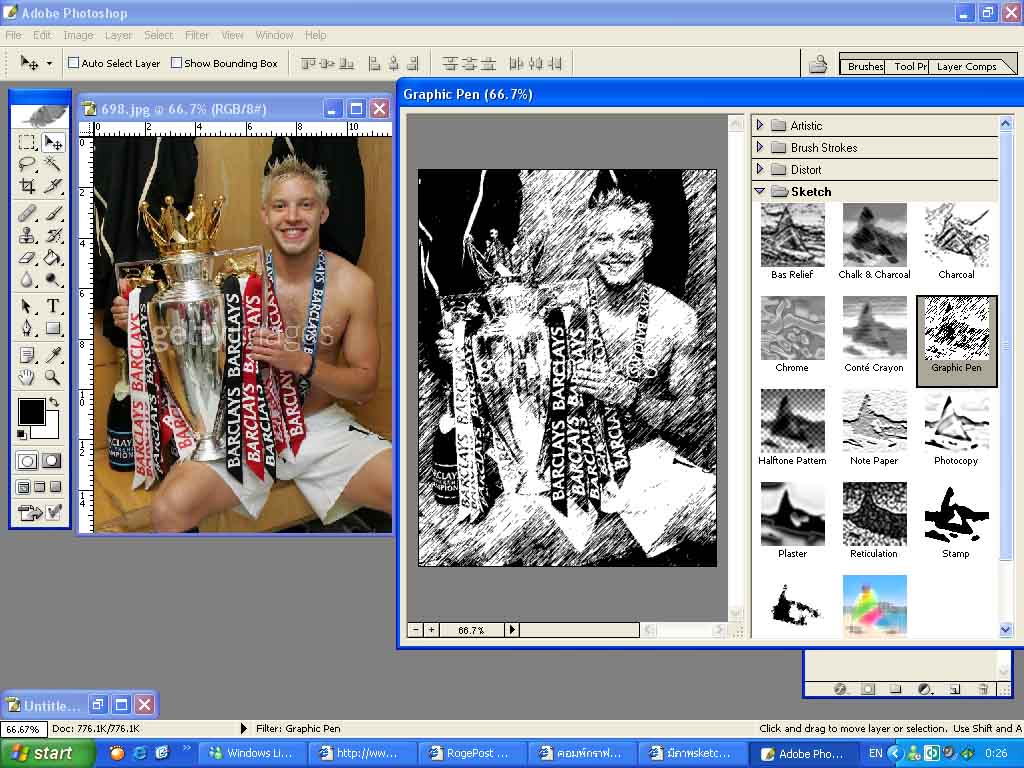Switch to the Layer Comps tab

tap(967, 66)
